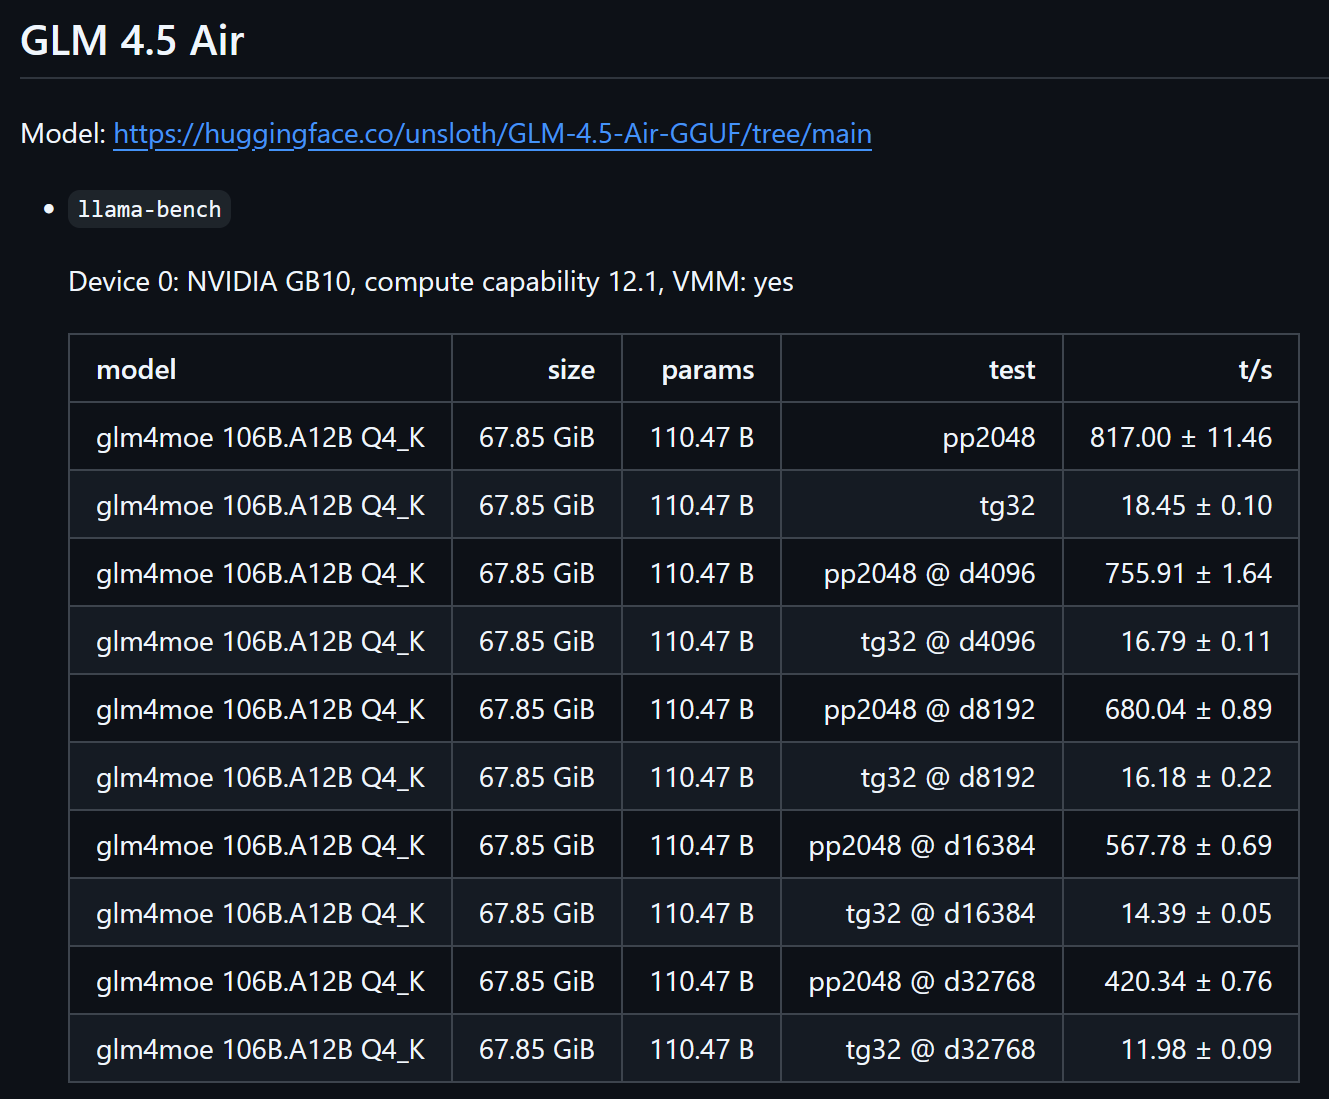Open the Hugging Face GLM-4.5-Air-GGUF link
Viewport: 1329px width, 1099px height.
click(492, 134)
